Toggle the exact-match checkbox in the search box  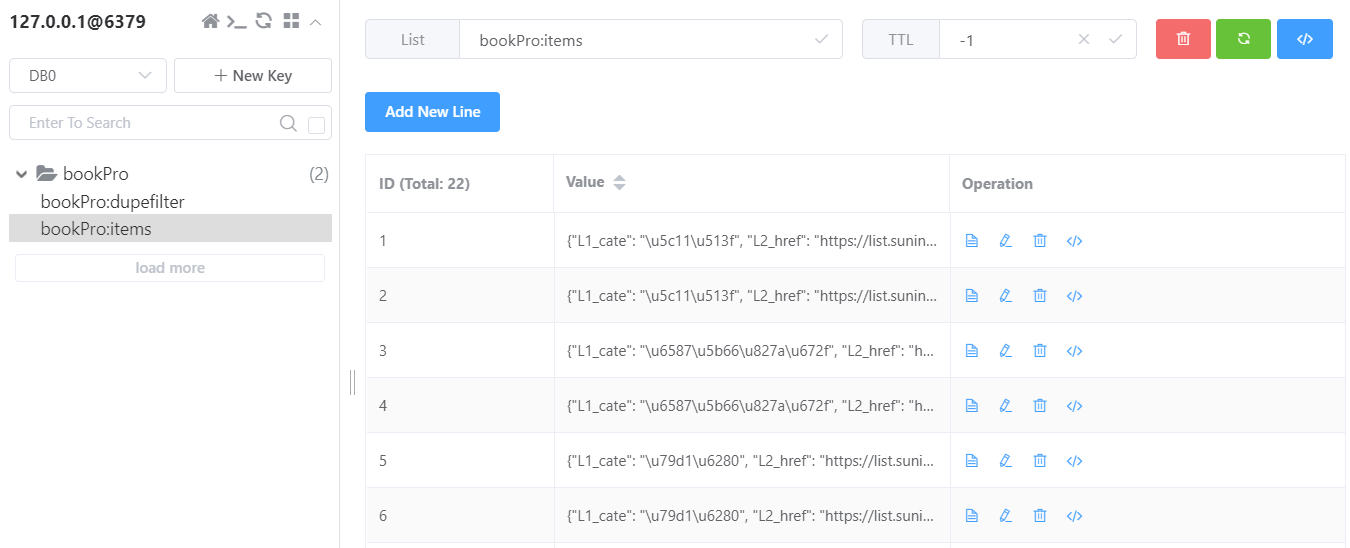(317, 125)
